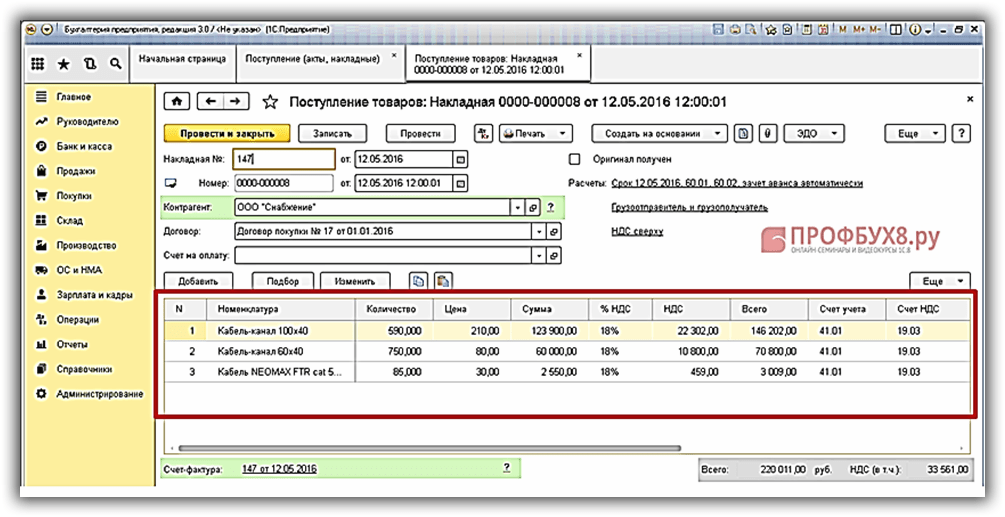Open the Зарплата и кадры section
Image resolution: width=1005 pixels, height=517 pixels.
click(94, 295)
